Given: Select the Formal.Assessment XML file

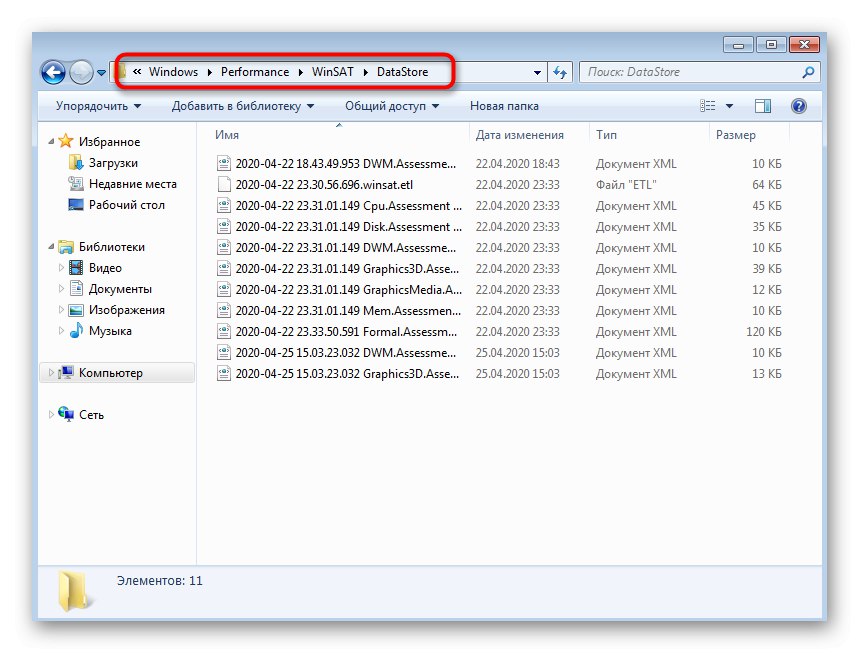Looking at the screenshot, I should click(x=346, y=331).
